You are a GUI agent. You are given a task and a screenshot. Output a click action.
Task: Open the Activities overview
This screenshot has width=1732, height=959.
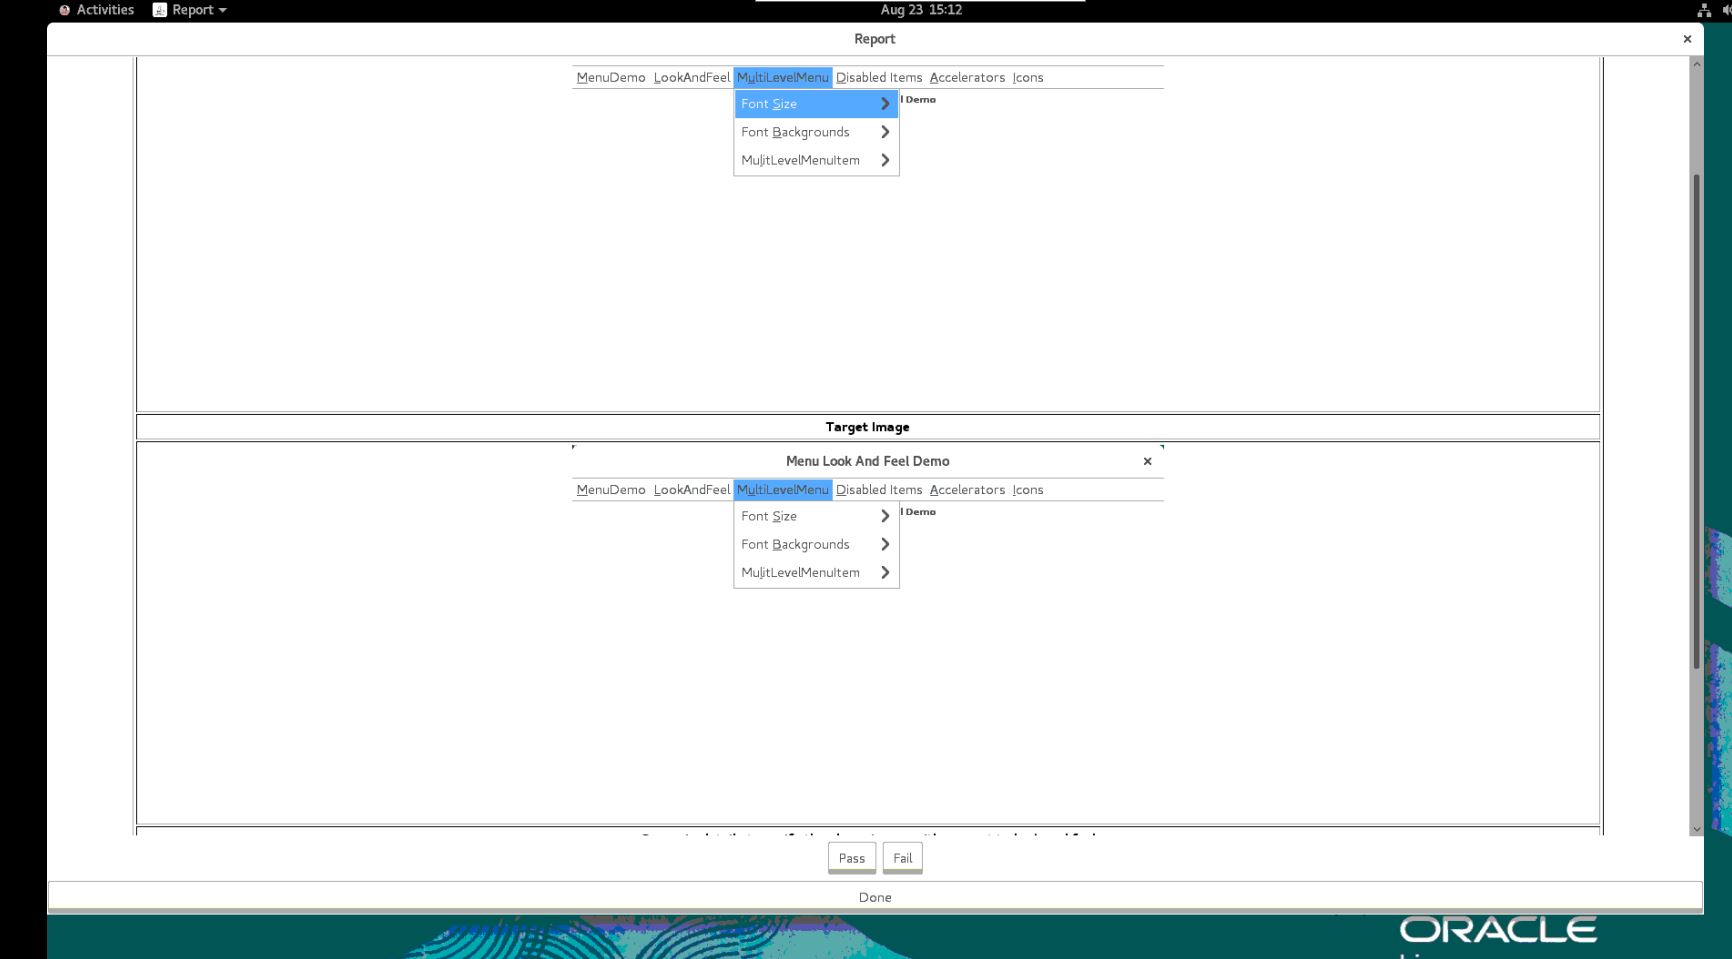[x=97, y=10]
